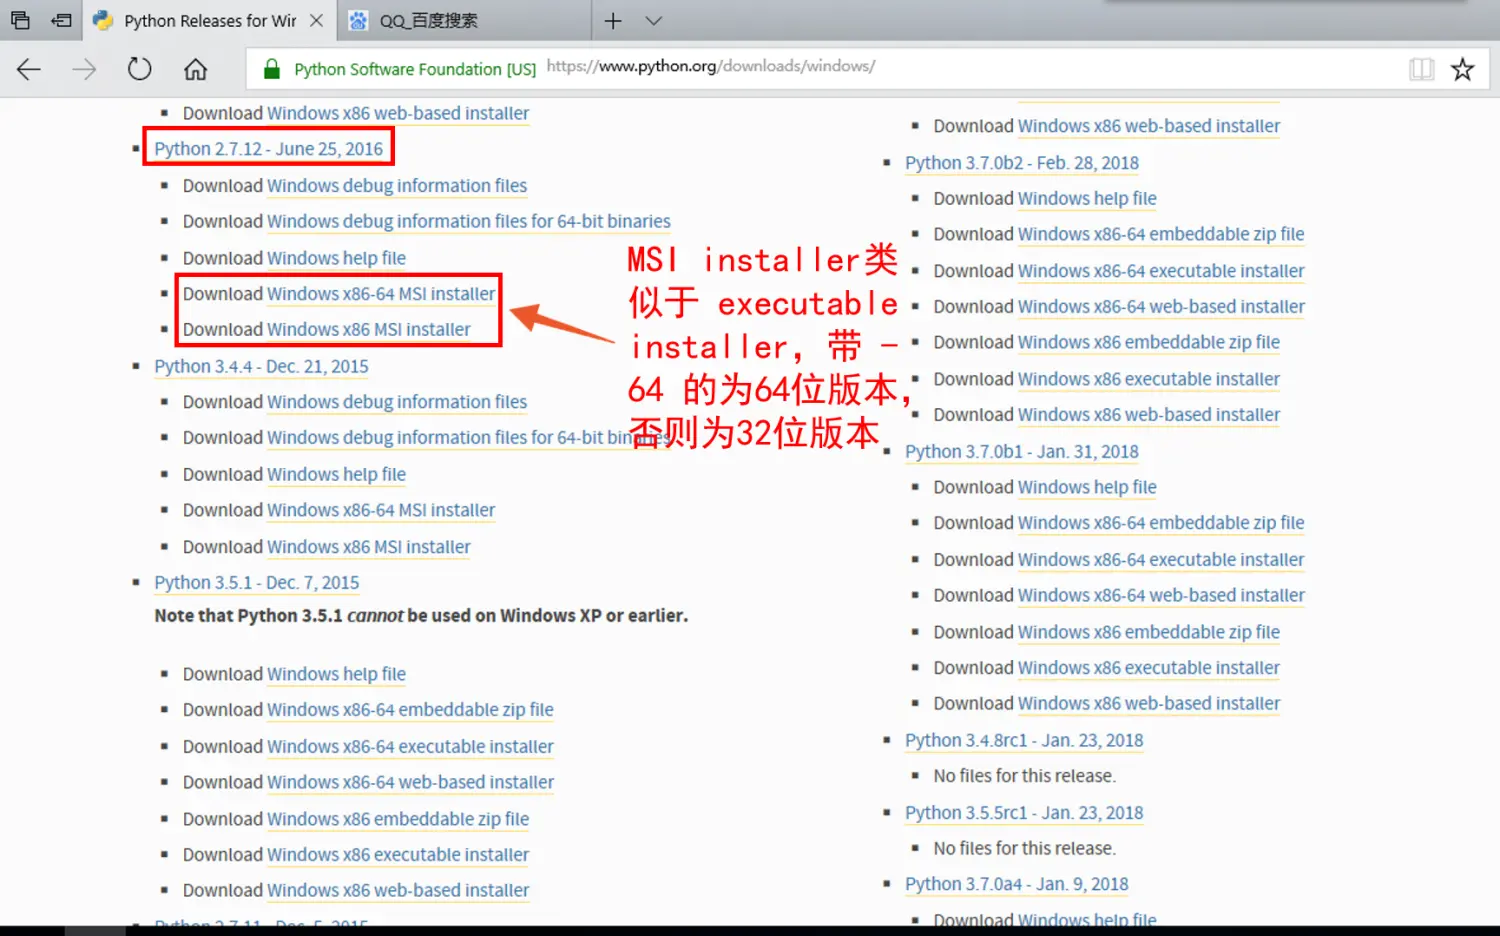Open Python 3.7.0a4 - Jan. 9, 2018 release
Image resolution: width=1500 pixels, height=936 pixels.
(1017, 885)
